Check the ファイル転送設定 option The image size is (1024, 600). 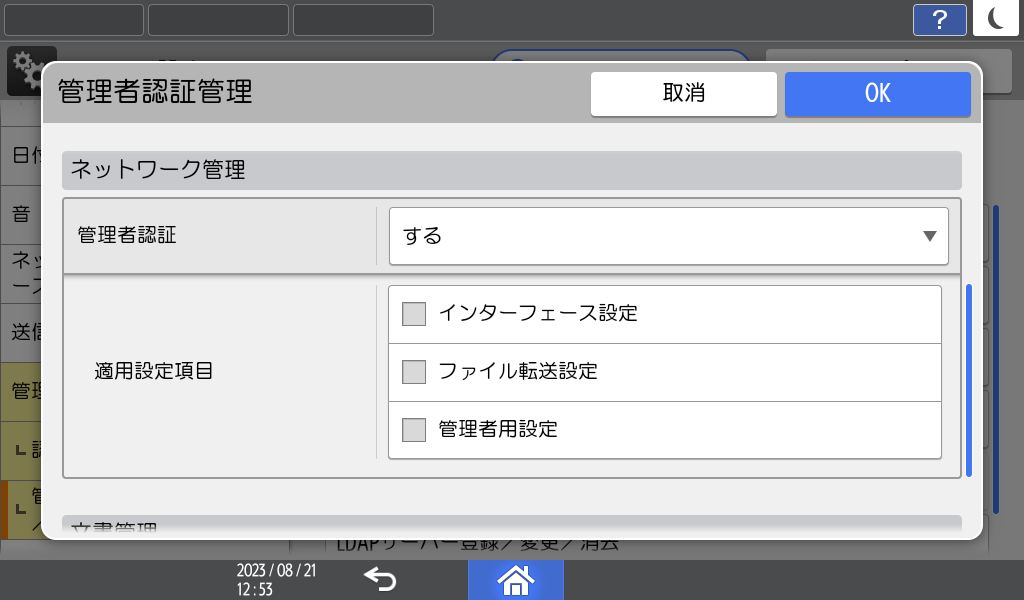pos(413,371)
